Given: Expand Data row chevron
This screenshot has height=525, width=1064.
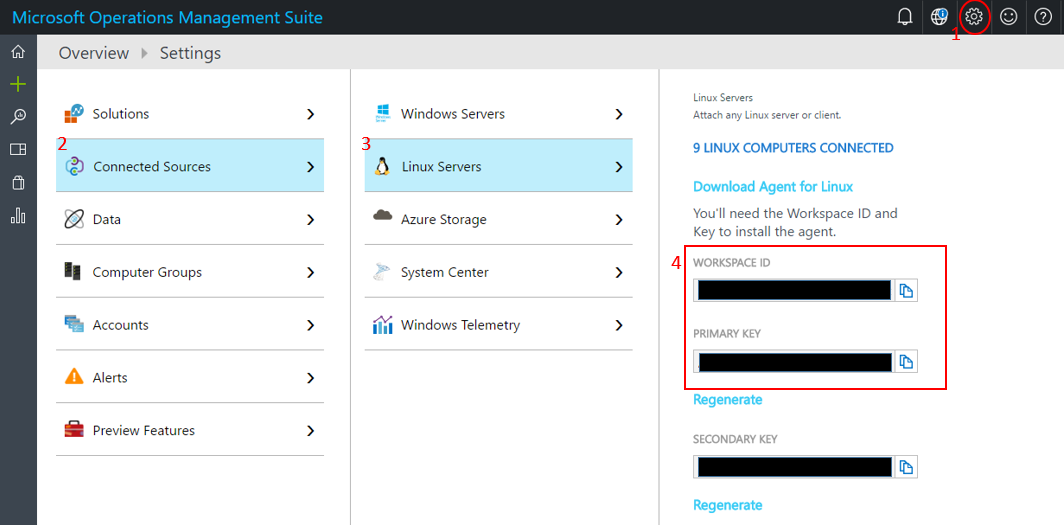Looking at the screenshot, I should (311, 220).
